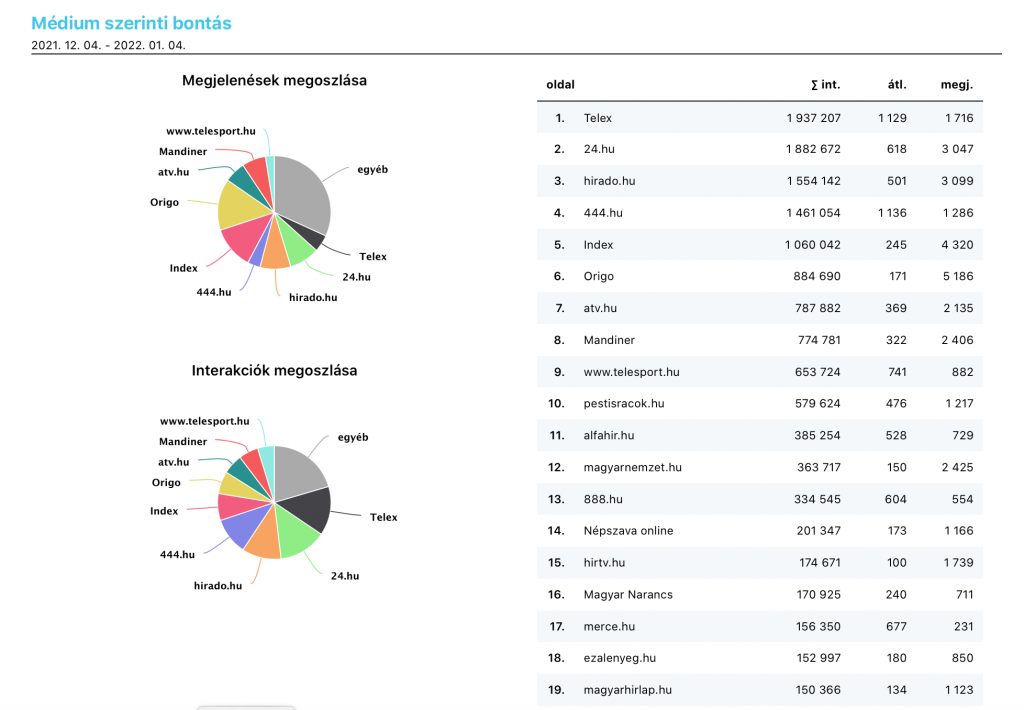Screen dimensions: 1024x710
Task: Select the hirado.hu row name in table
Action: click(x=609, y=181)
